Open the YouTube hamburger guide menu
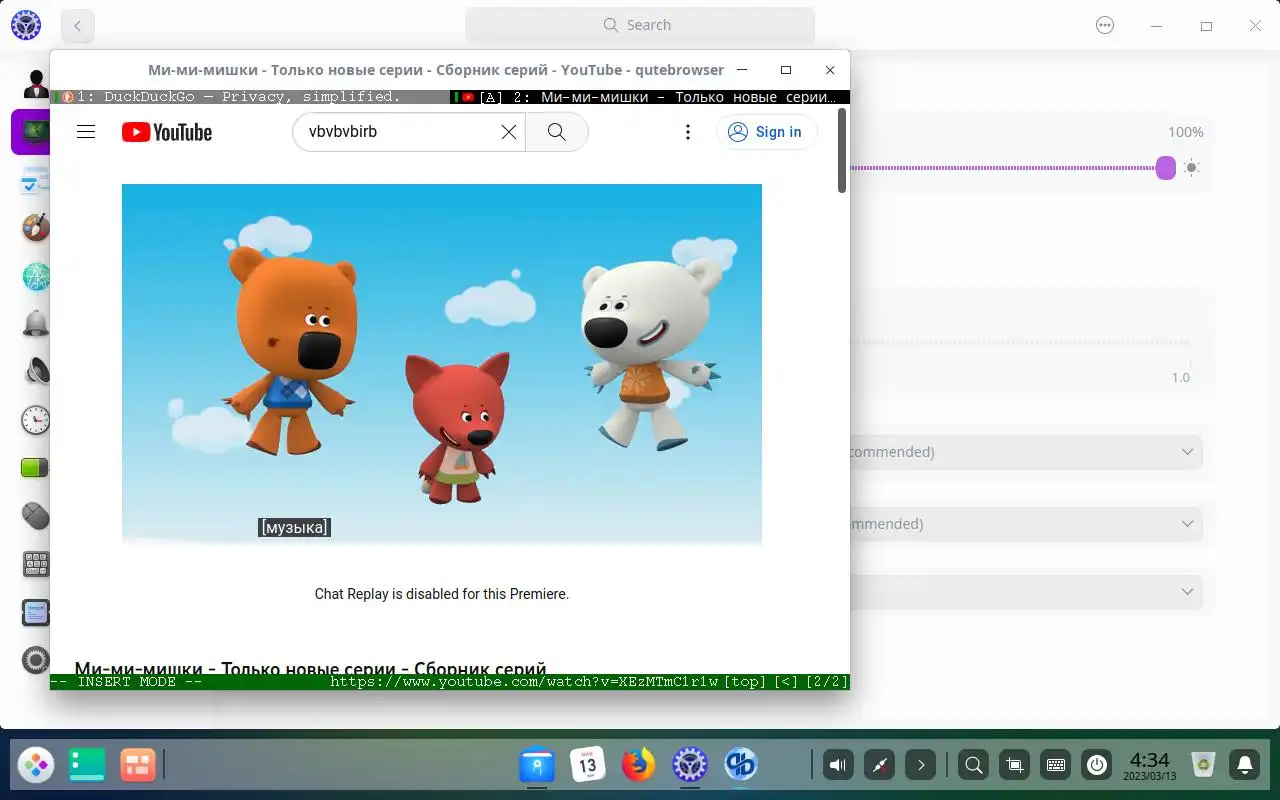 pos(86,132)
